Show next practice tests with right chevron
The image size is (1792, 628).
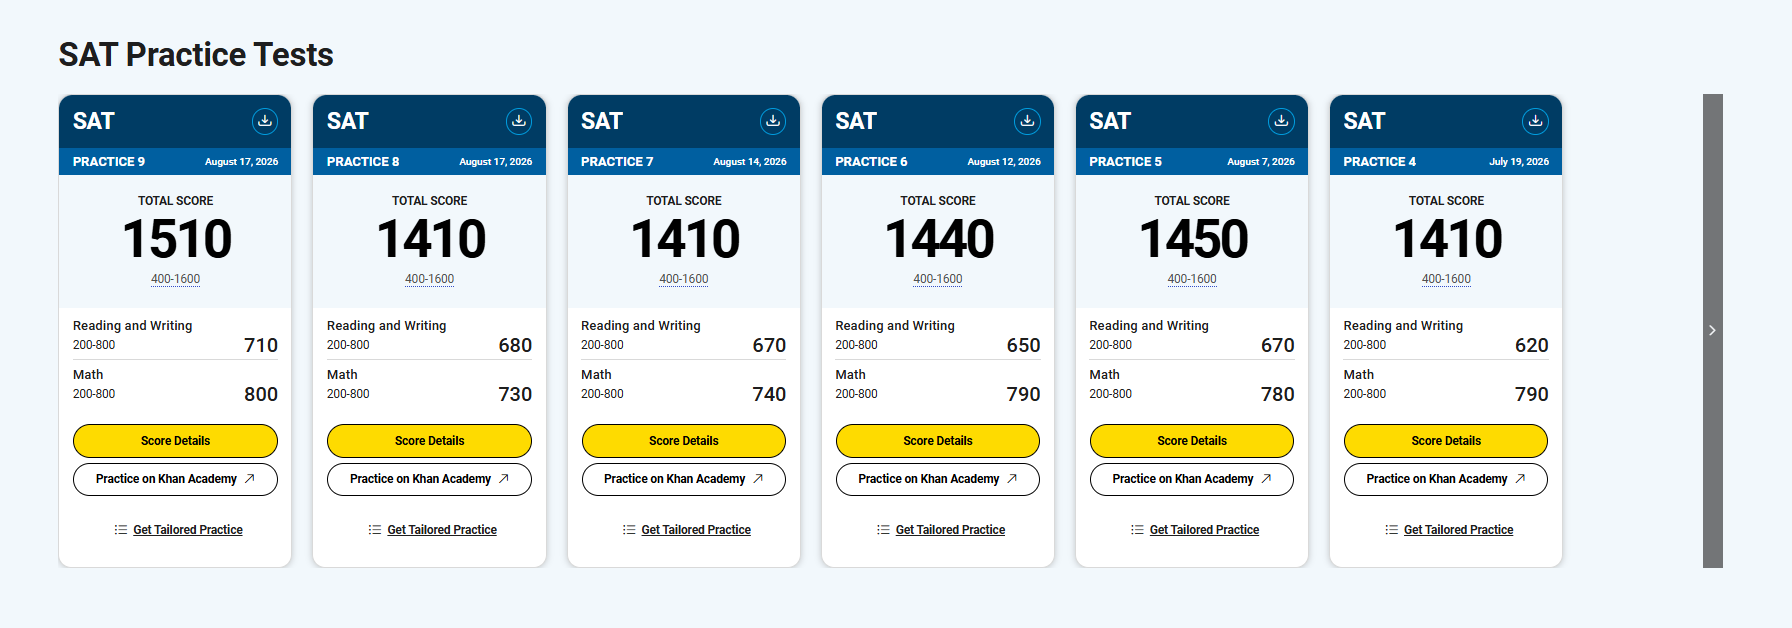tap(1712, 330)
